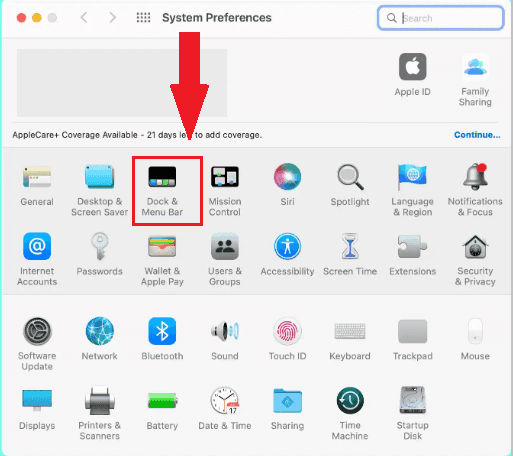Open Users & Groups pane
This screenshot has width=513, height=456.
pyautogui.click(x=225, y=246)
